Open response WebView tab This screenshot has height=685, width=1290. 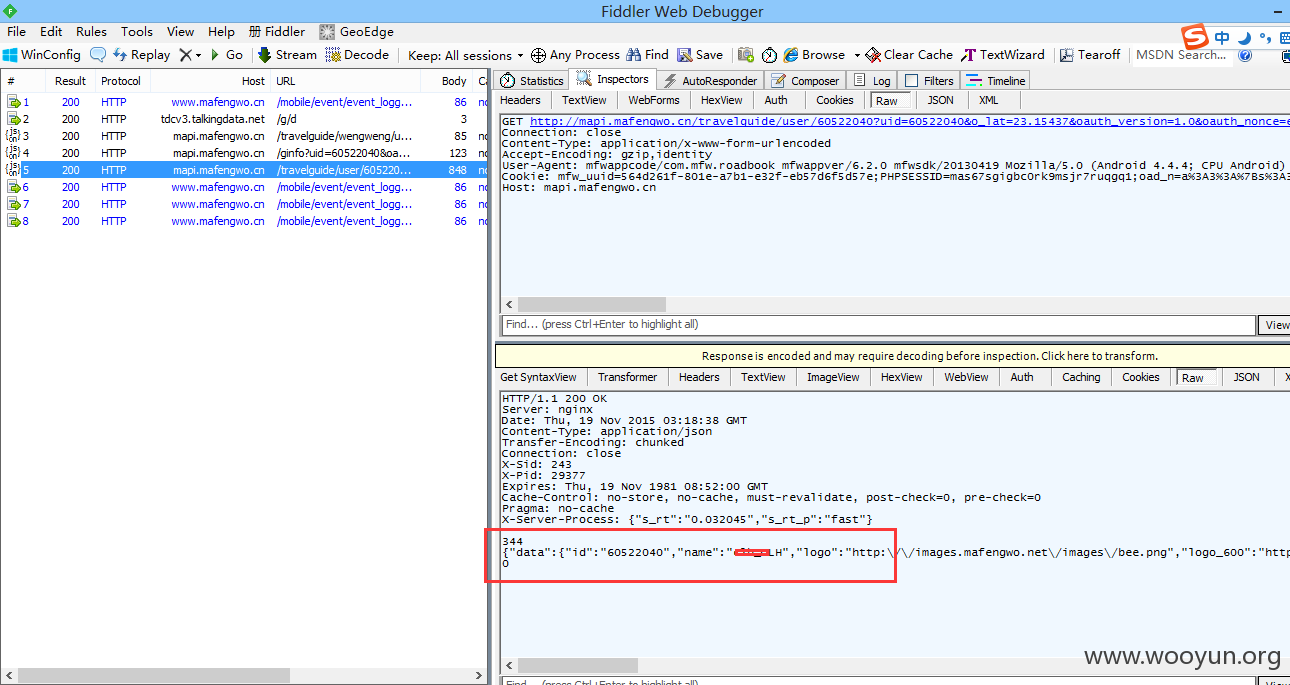click(x=967, y=377)
